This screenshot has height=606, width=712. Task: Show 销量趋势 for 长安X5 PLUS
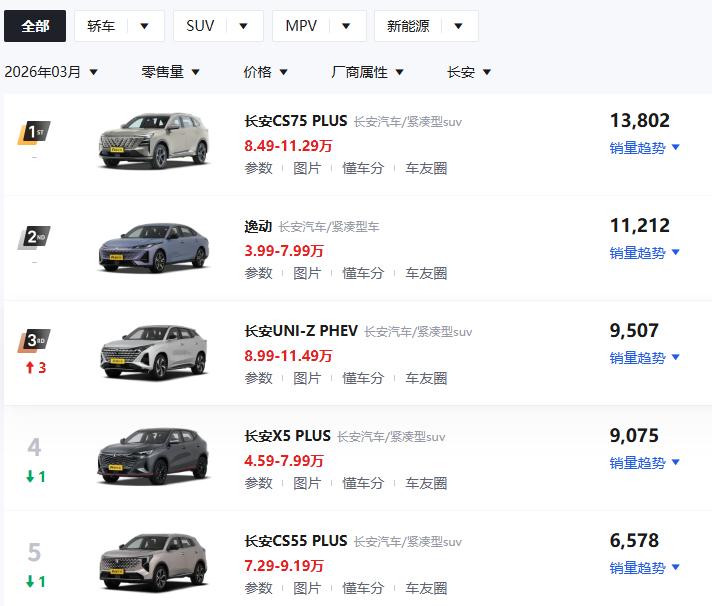645,463
